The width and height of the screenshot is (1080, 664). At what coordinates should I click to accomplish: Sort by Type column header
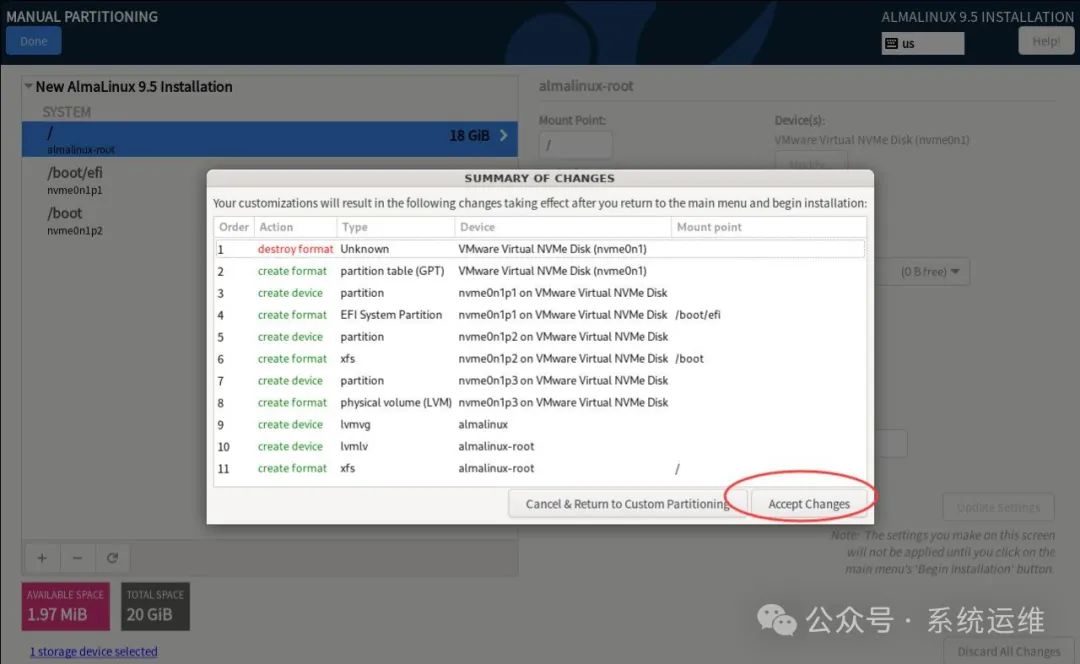396,227
